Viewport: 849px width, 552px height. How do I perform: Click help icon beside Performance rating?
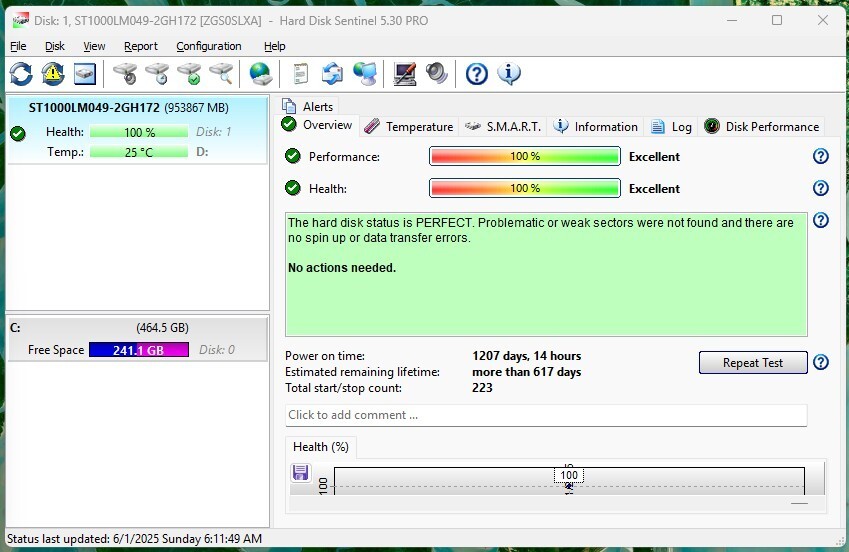pos(821,156)
